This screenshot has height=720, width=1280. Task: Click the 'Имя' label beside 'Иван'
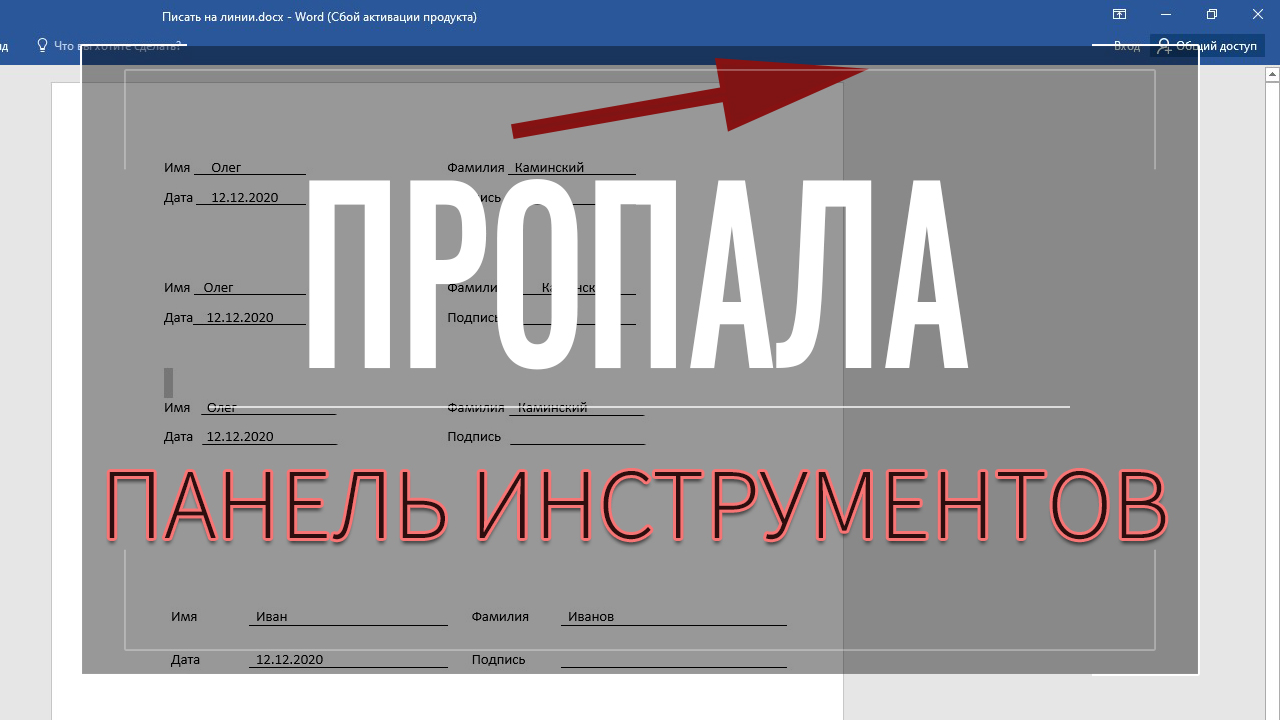(x=184, y=616)
